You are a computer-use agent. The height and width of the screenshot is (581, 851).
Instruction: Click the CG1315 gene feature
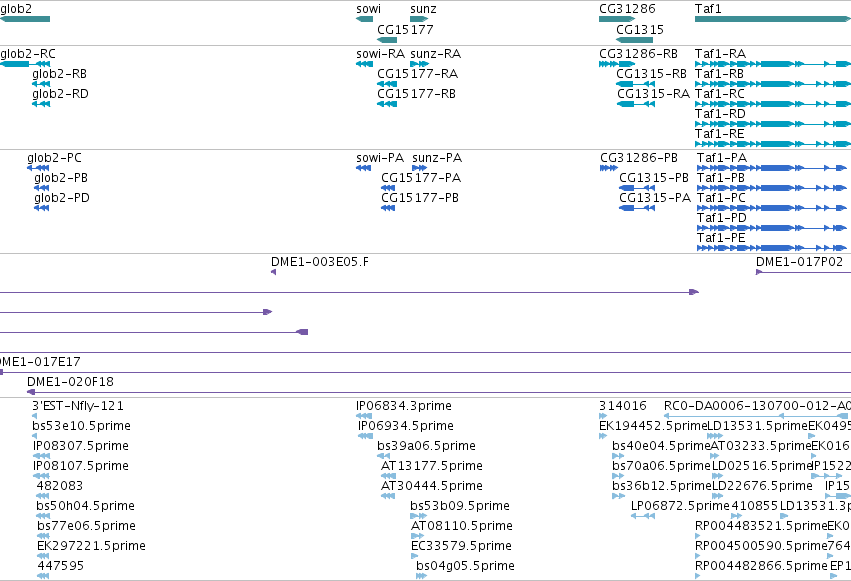tap(634, 40)
